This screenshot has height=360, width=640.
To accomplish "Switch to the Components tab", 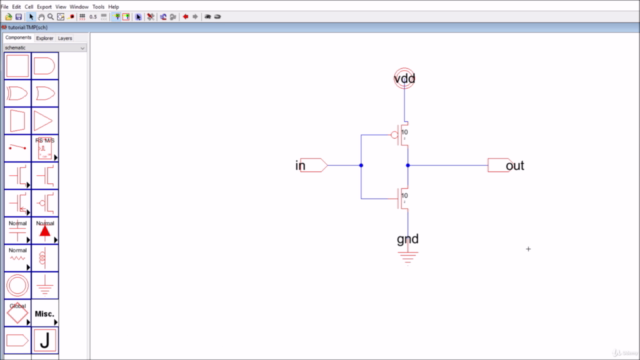I will pyautogui.click(x=18, y=38).
